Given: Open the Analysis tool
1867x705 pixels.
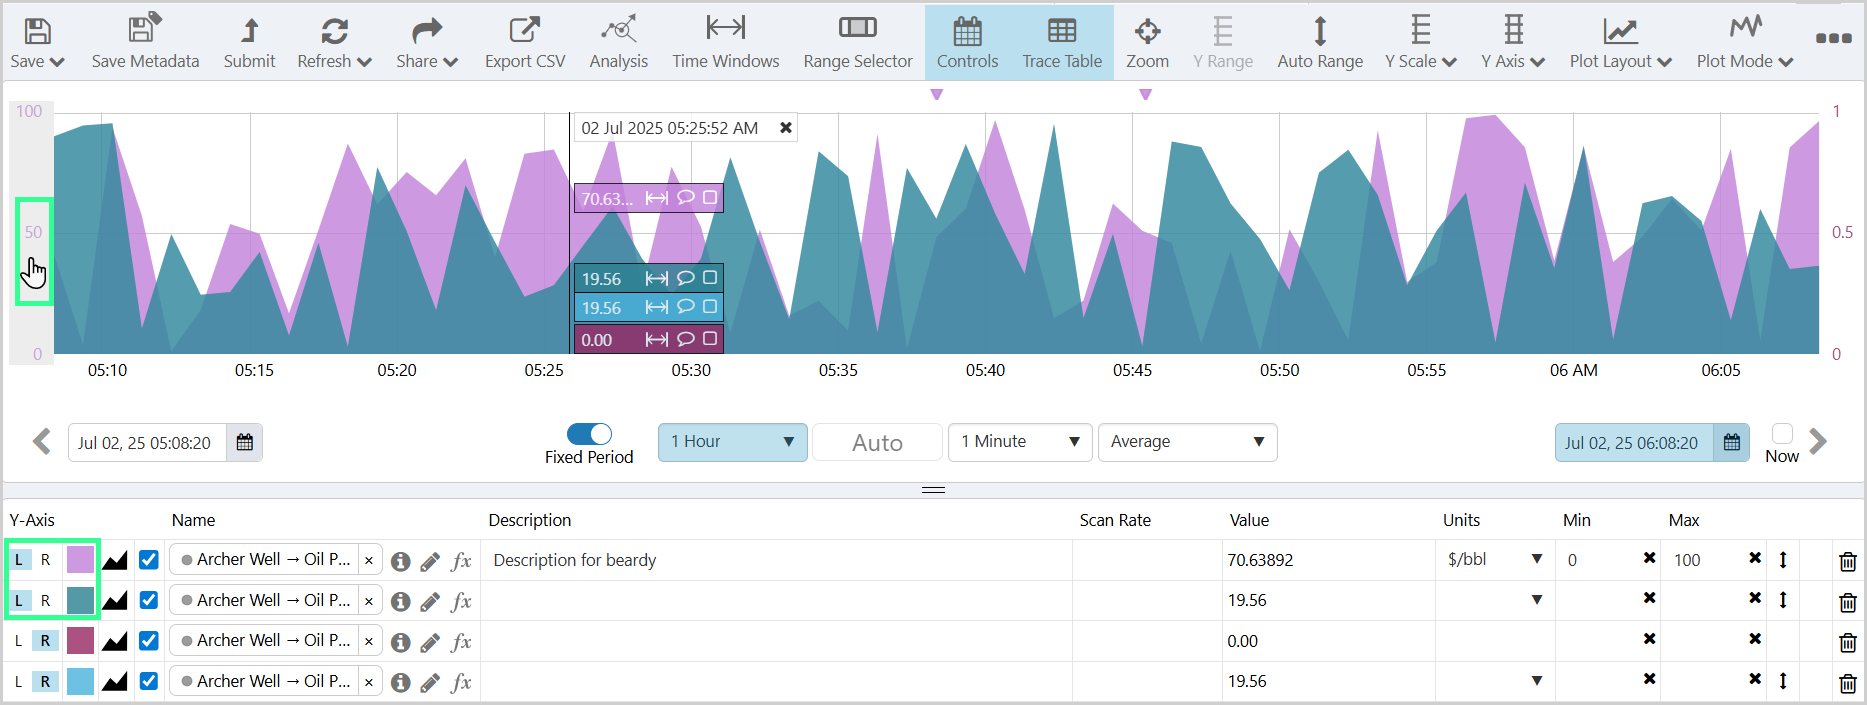Looking at the screenshot, I should tap(618, 32).
